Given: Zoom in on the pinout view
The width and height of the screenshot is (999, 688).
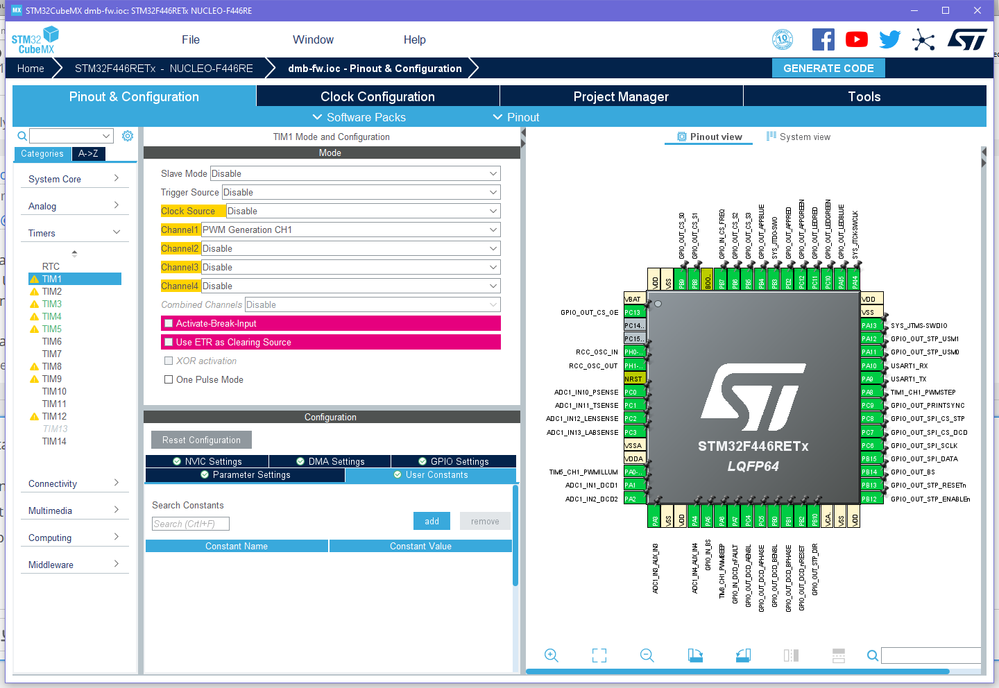Looking at the screenshot, I should tap(551, 655).
